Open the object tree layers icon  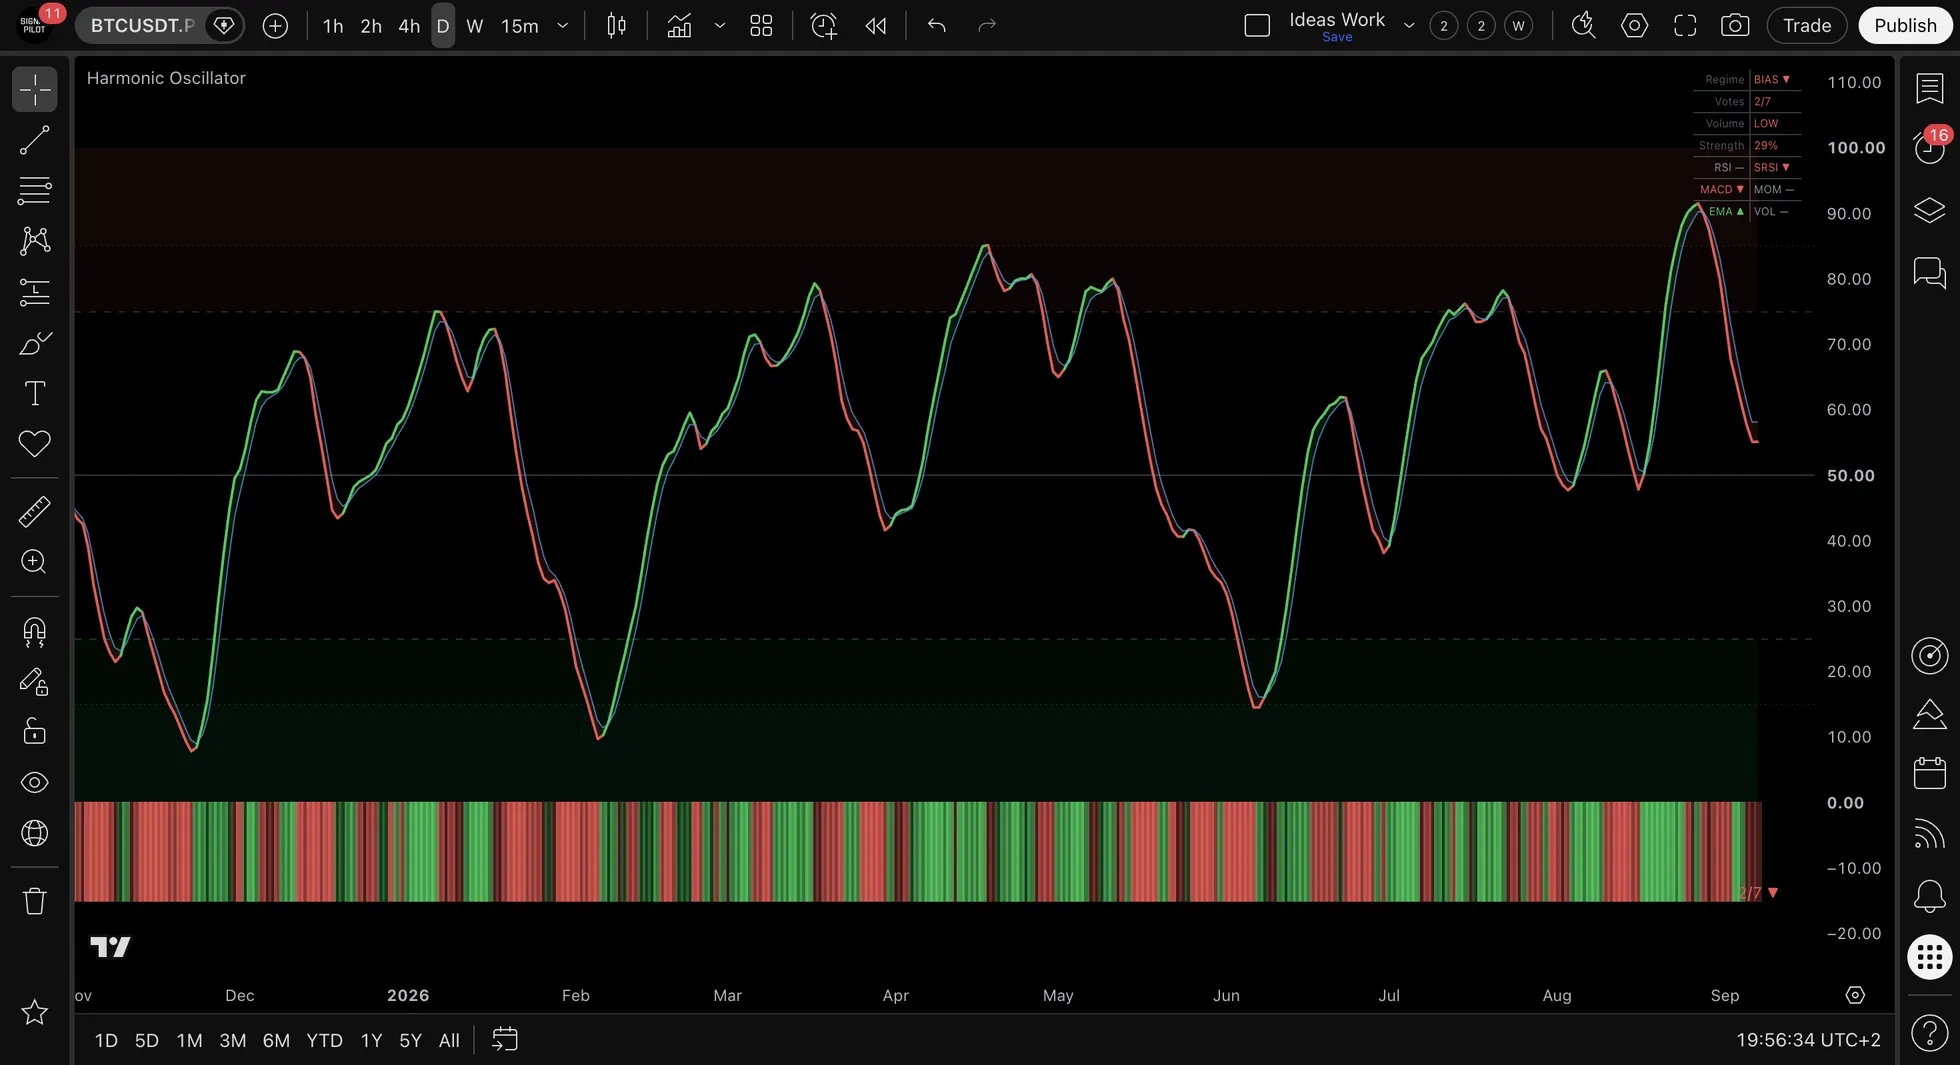coord(1930,210)
